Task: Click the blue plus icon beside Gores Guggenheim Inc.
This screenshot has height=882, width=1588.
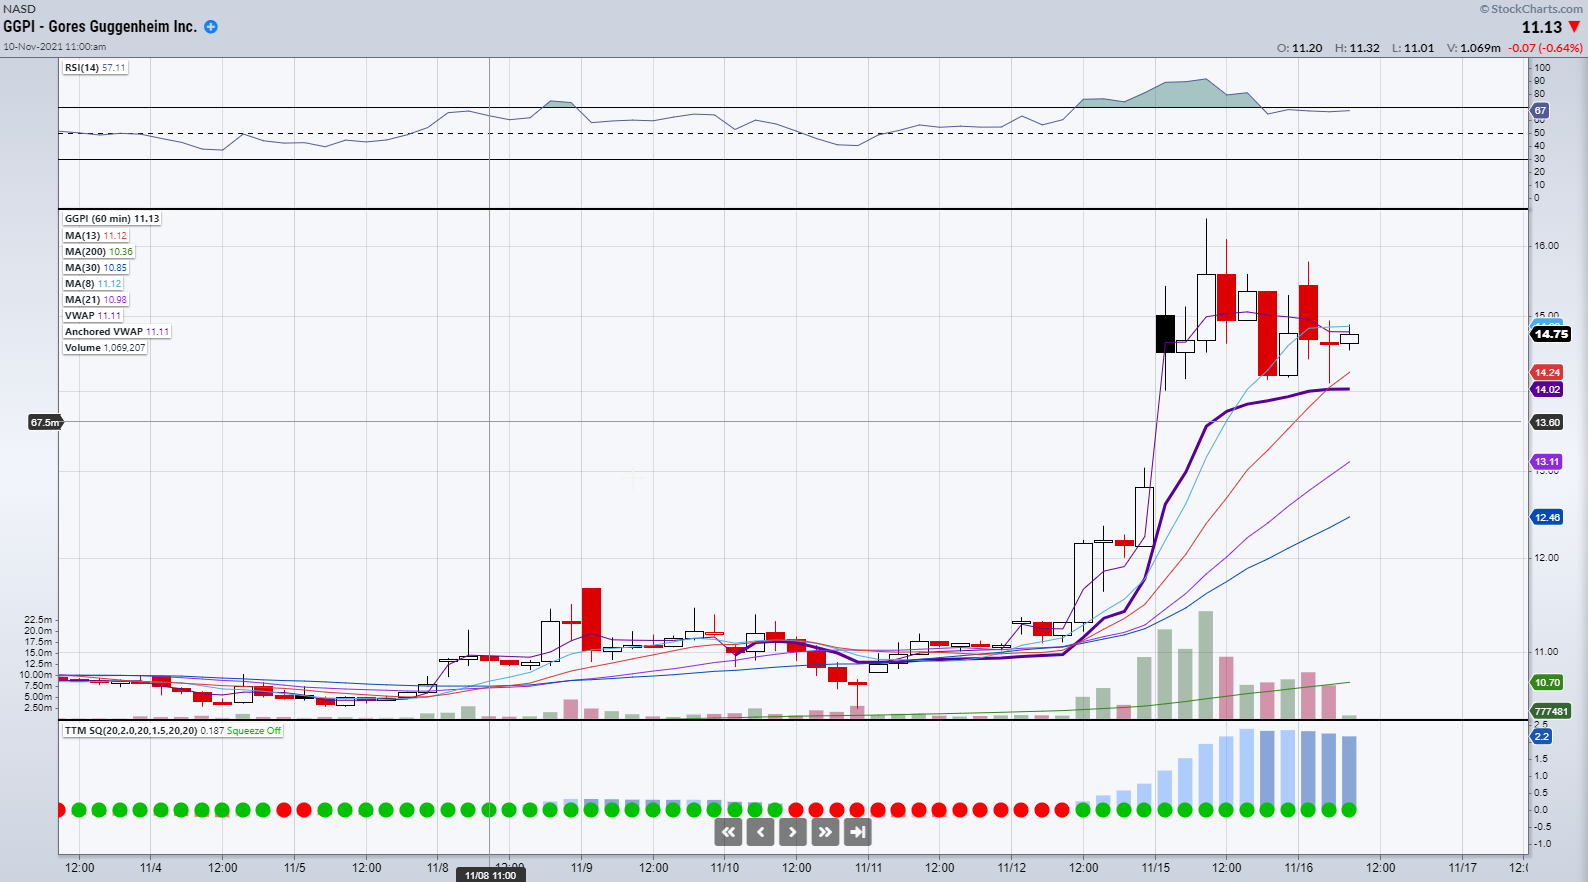Action: point(211,27)
